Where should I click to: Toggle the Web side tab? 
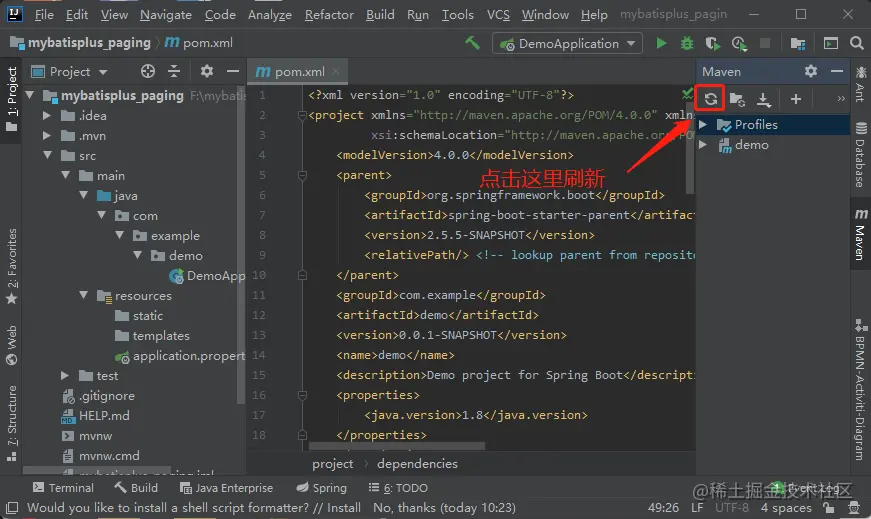pyautogui.click(x=12, y=345)
